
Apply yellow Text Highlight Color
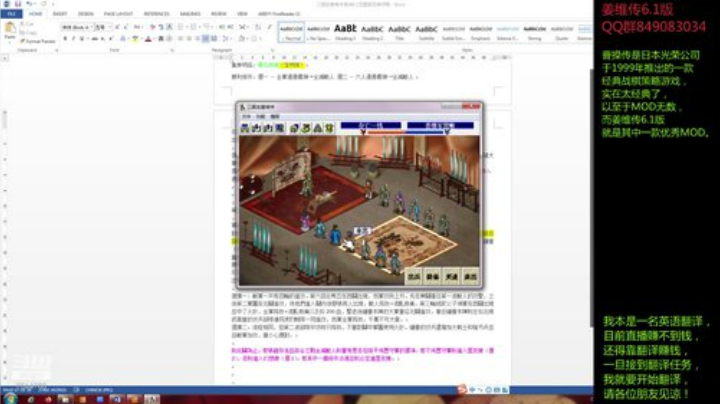coord(134,39)
